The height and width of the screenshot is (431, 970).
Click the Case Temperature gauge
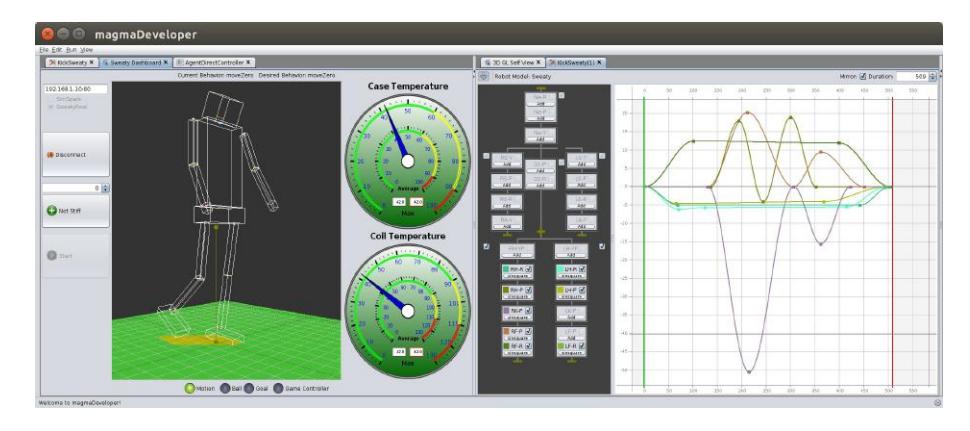[407, 161]
